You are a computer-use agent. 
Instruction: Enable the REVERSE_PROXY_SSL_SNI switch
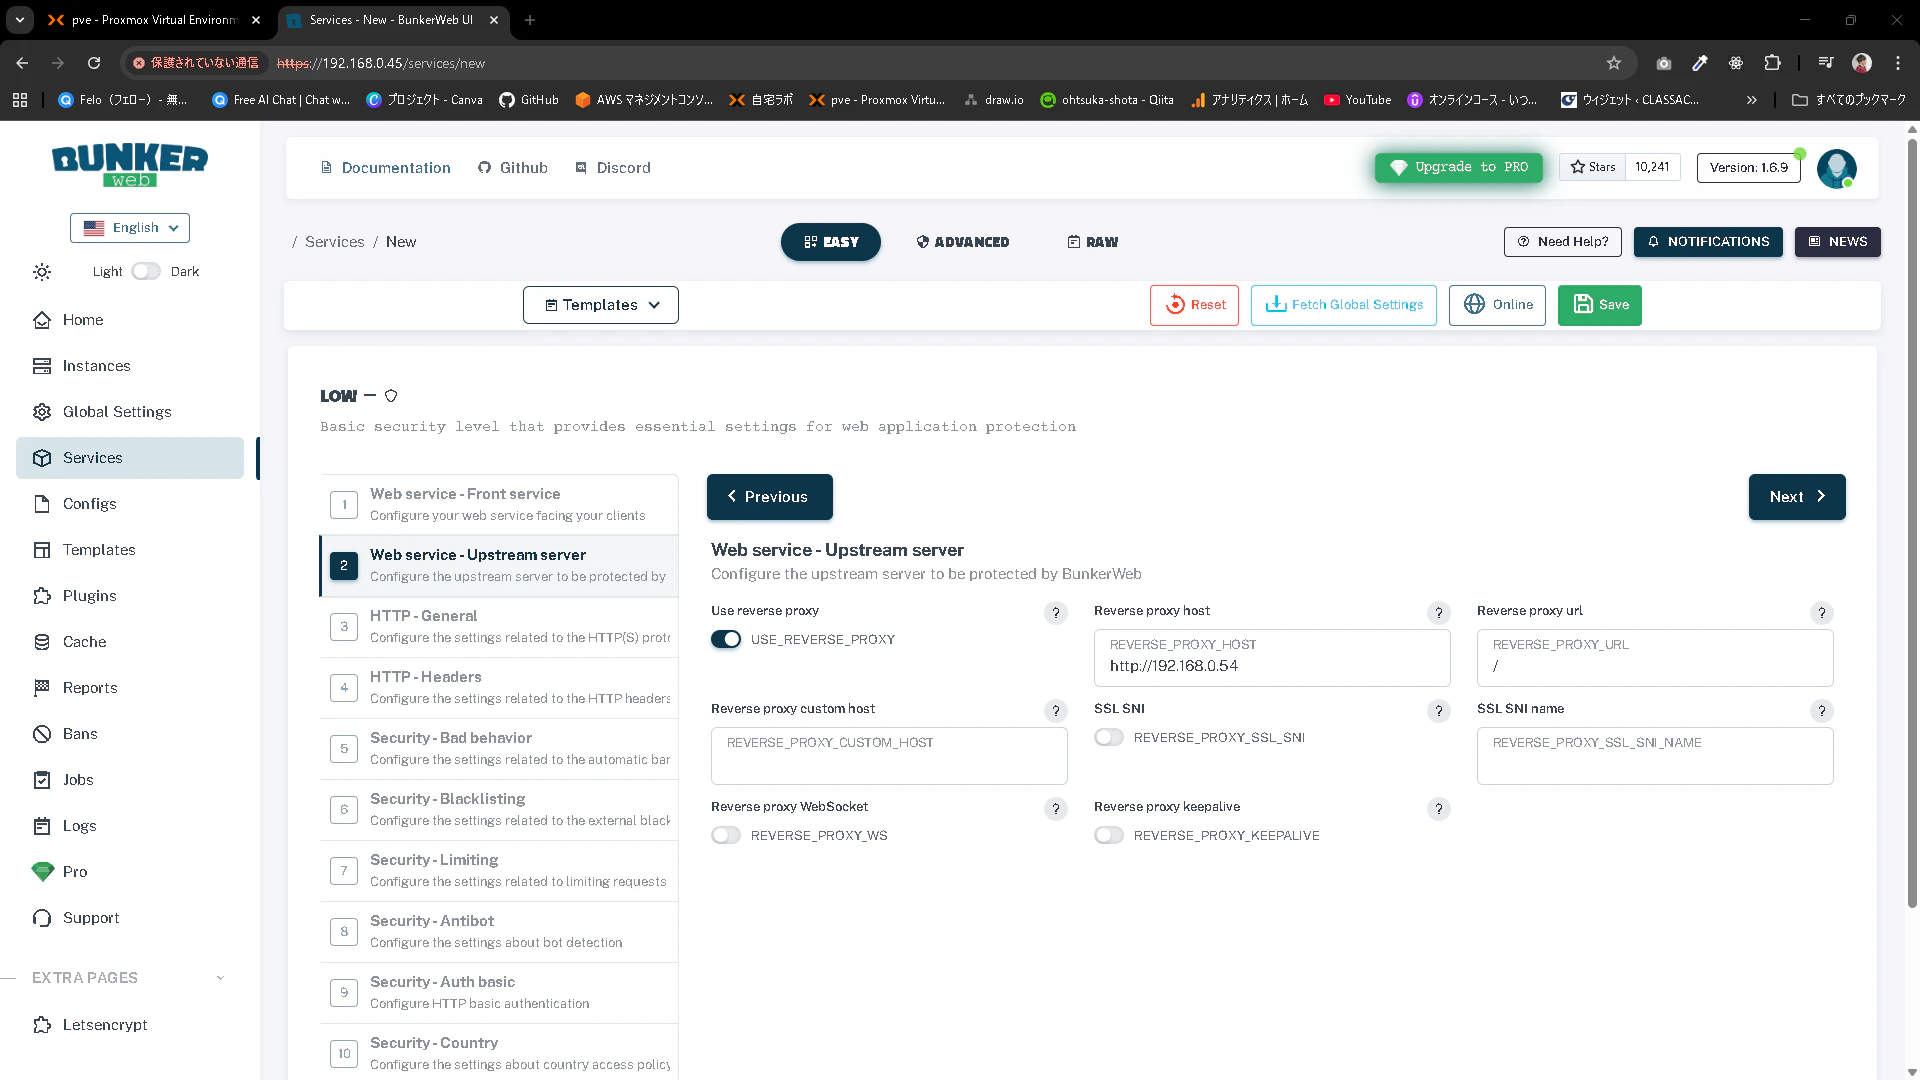[1109, 738]
